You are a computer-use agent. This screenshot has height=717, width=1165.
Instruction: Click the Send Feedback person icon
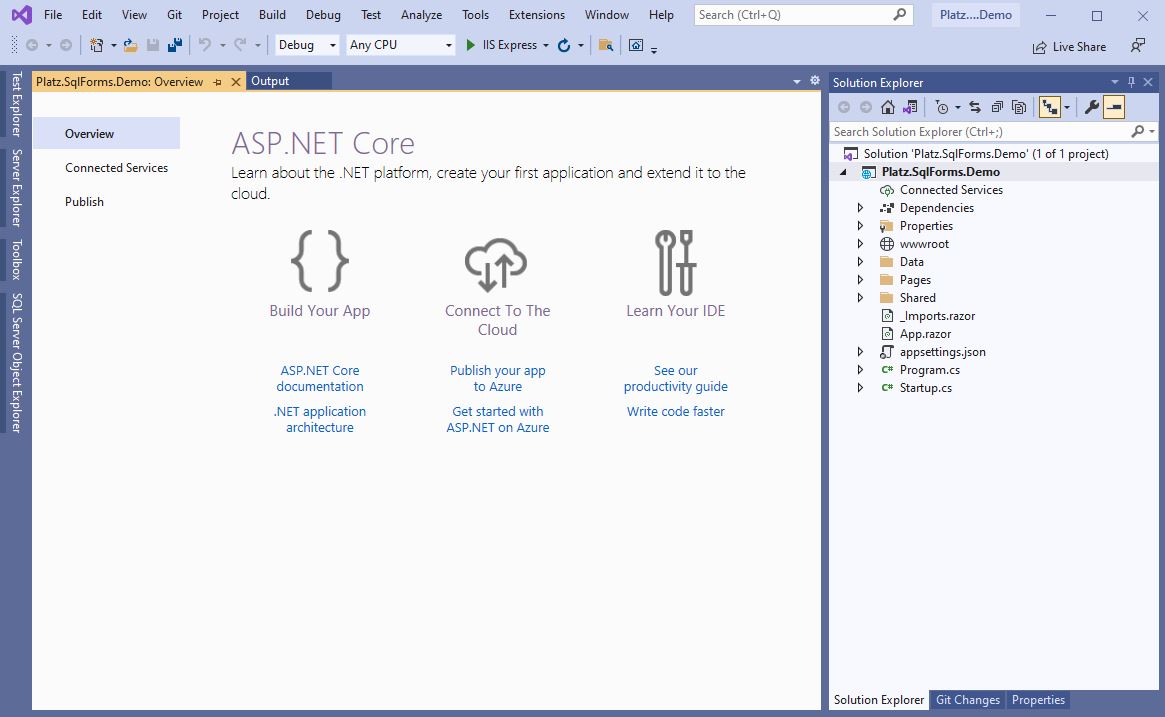[x=1138, y=46]
